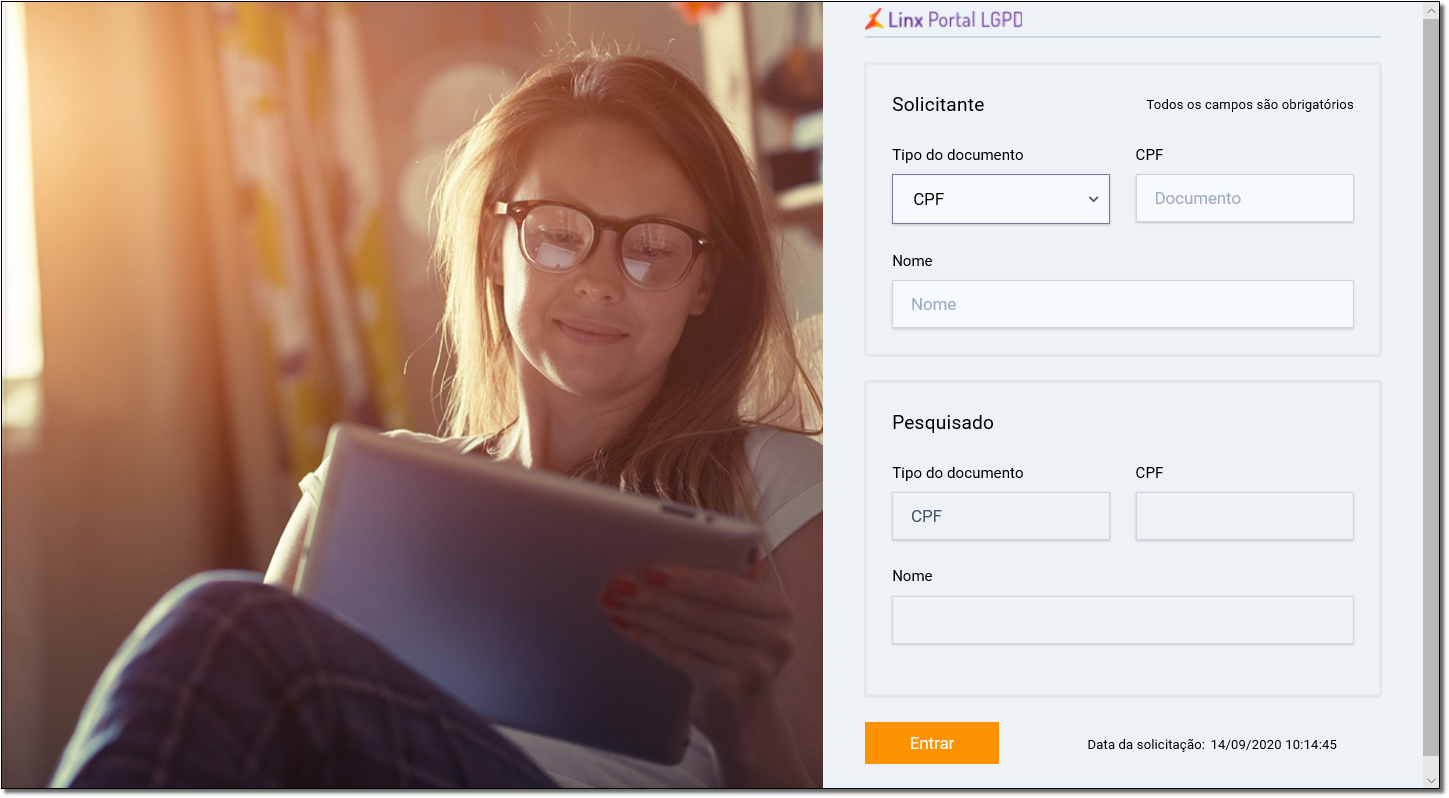1449x798 pixels.
Task: Click the Pesquisado Nome field
Action: 1123,620
